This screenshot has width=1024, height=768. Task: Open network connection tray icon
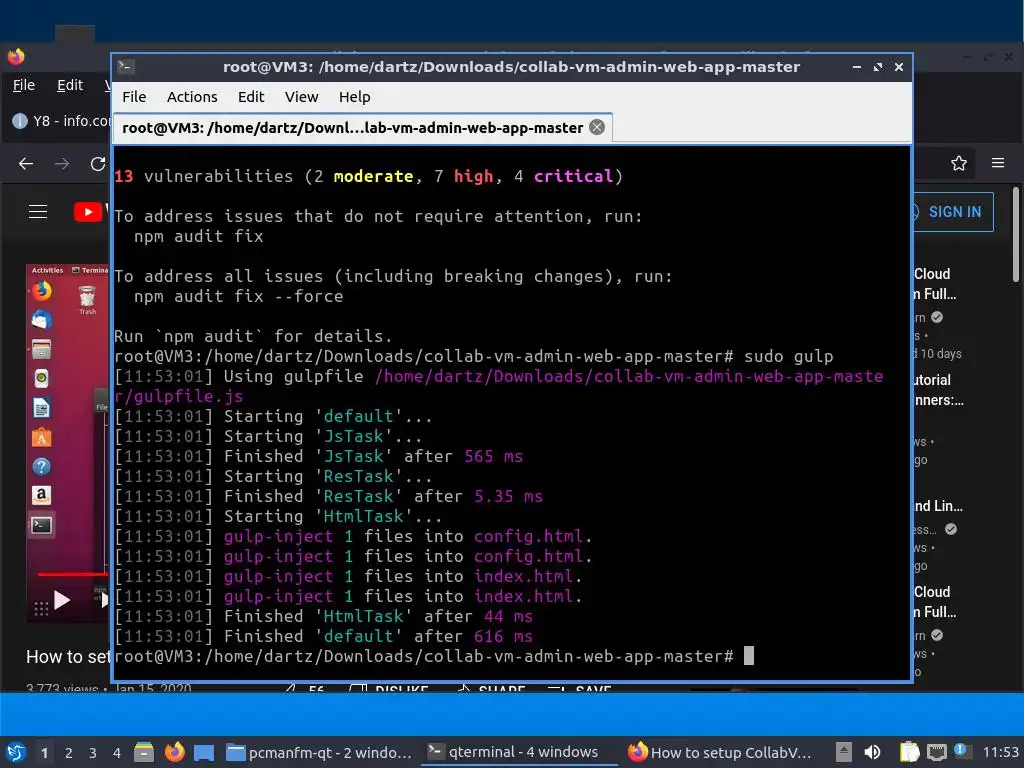[937, 752]
